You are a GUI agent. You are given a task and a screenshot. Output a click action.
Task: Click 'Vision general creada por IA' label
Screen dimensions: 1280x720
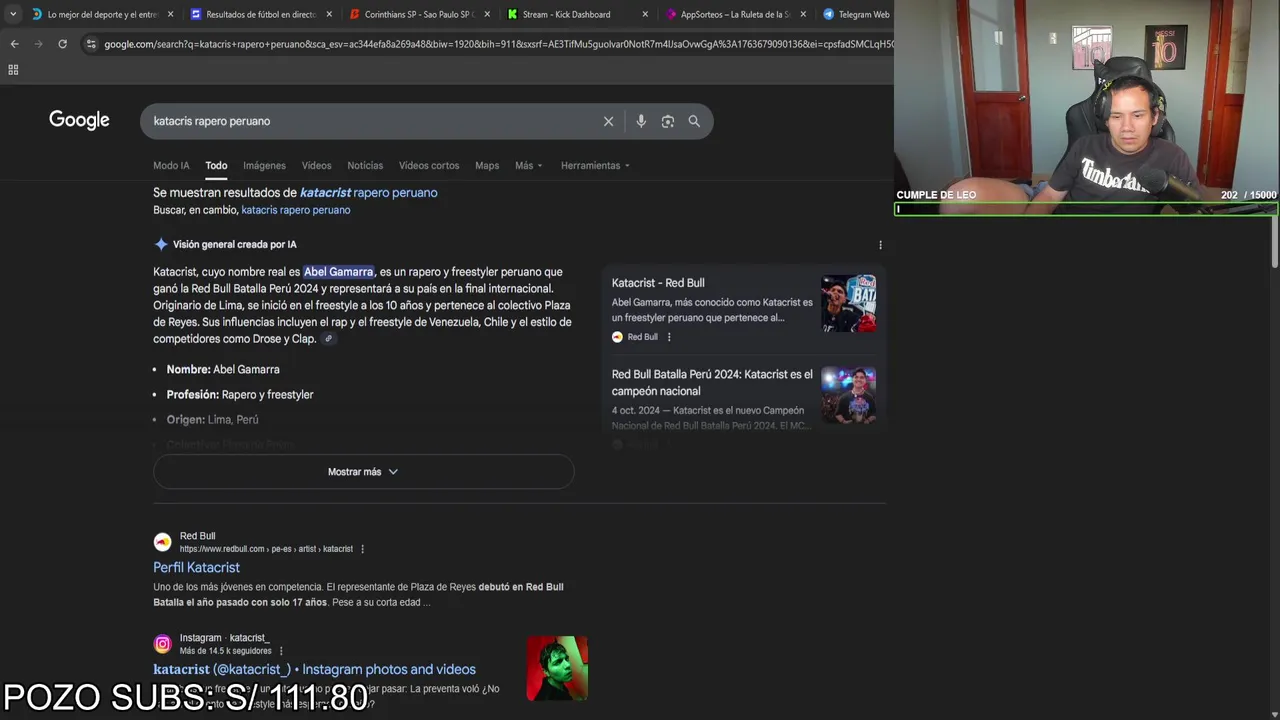pyautogui.click(x=234, y=245)
